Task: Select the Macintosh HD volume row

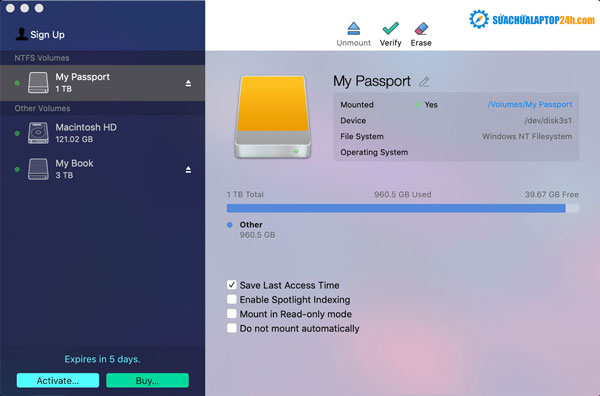Action: (102, 133)
